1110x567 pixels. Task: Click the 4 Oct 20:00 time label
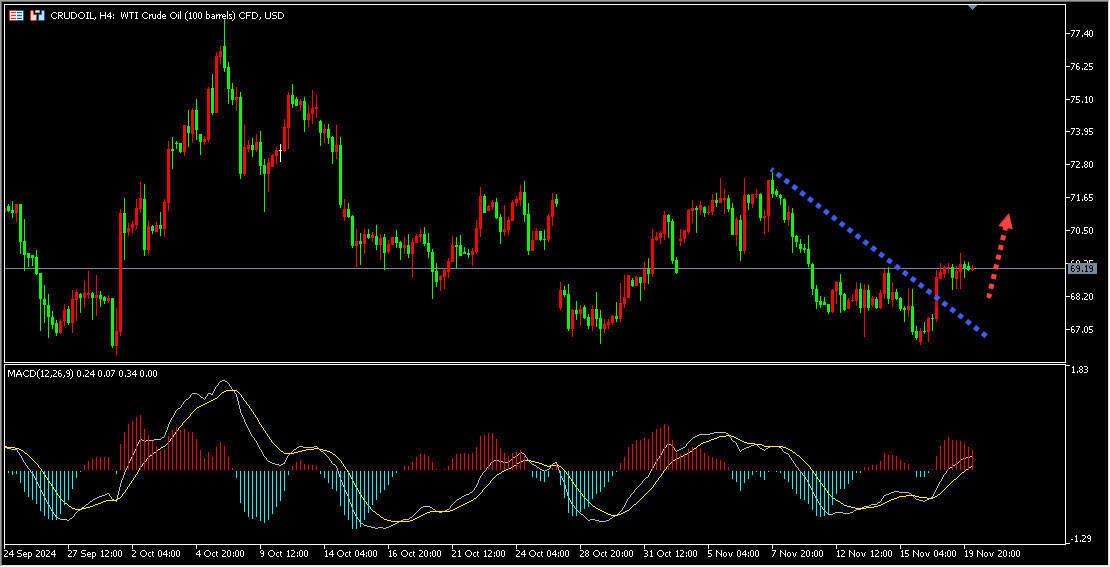220,552
